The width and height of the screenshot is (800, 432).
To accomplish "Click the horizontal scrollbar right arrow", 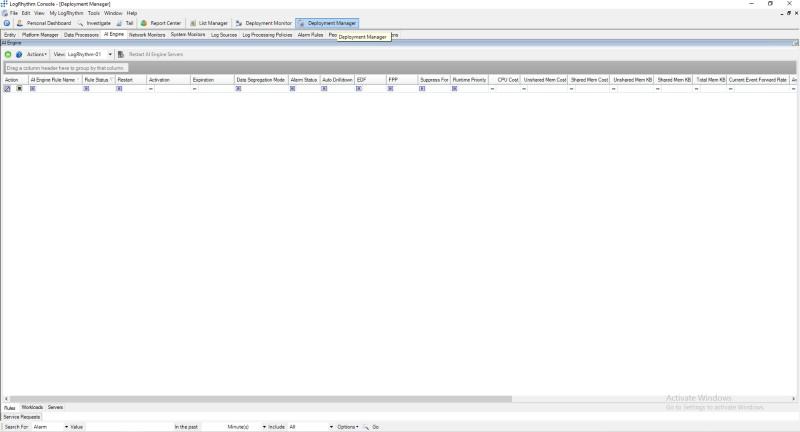I will tap(793, 399).
